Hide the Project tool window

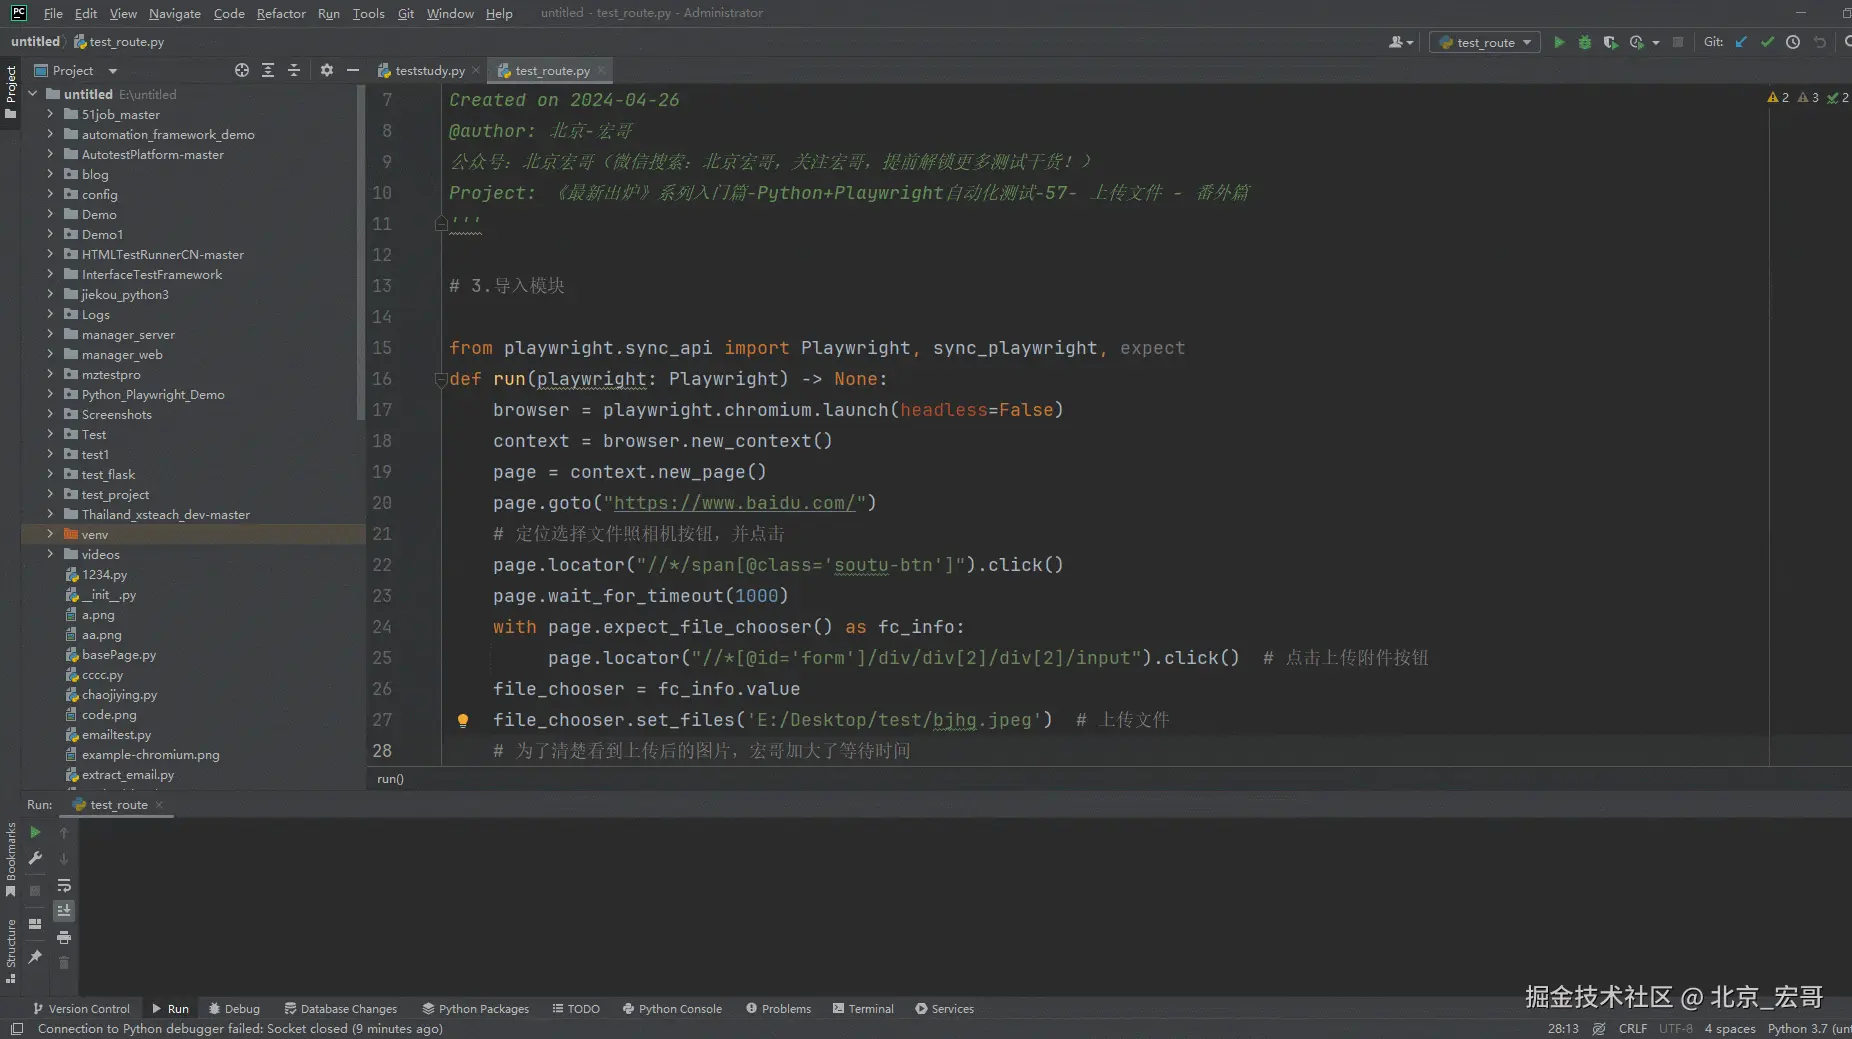point(352,70)
